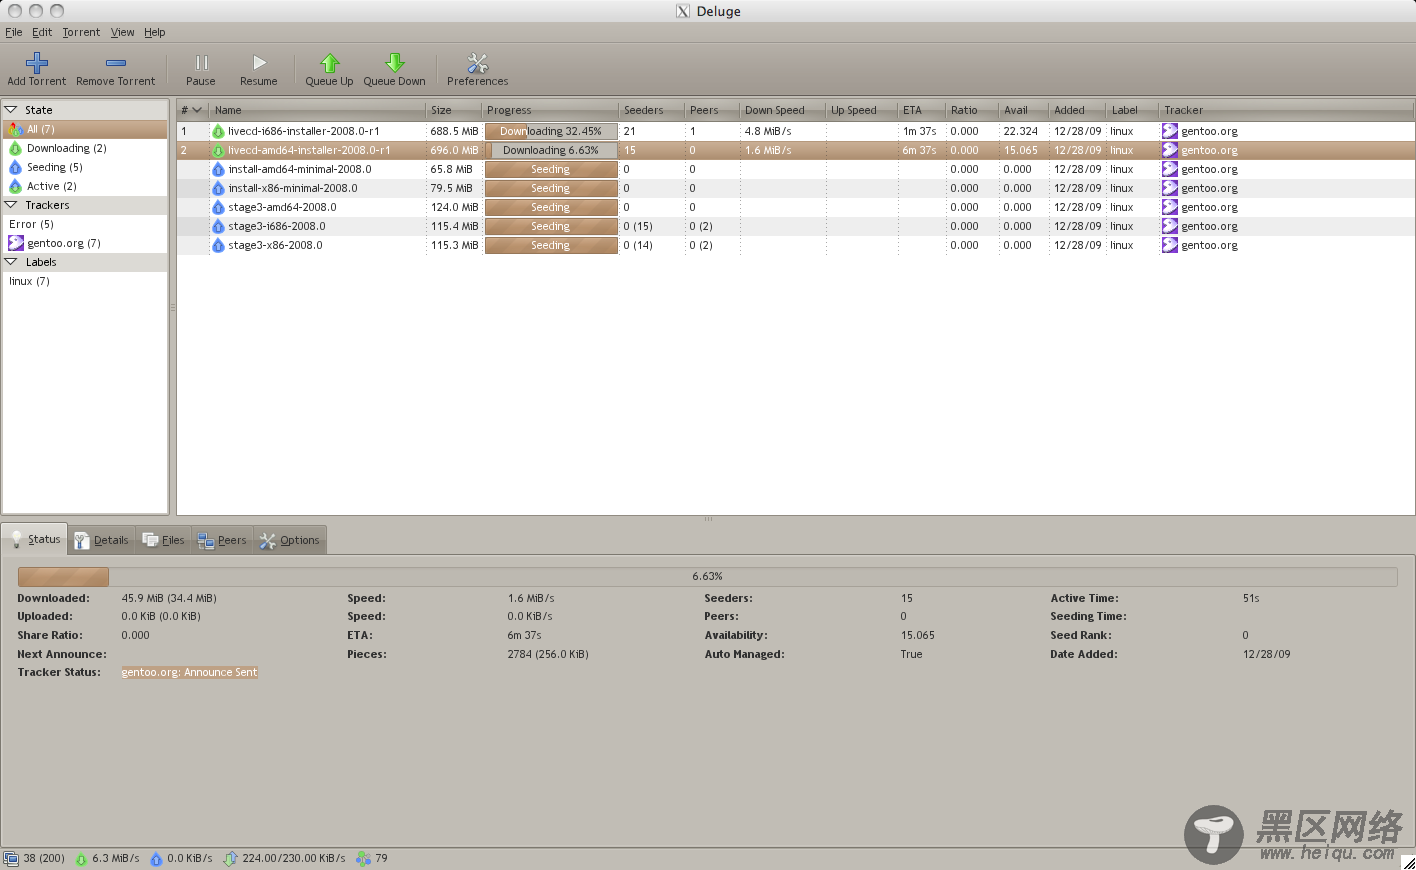The width and height of the screenshot is (1416, 870).
Task: Select the install-amd64-minimal-2008.0 torrent name
Action: [300, 169]
